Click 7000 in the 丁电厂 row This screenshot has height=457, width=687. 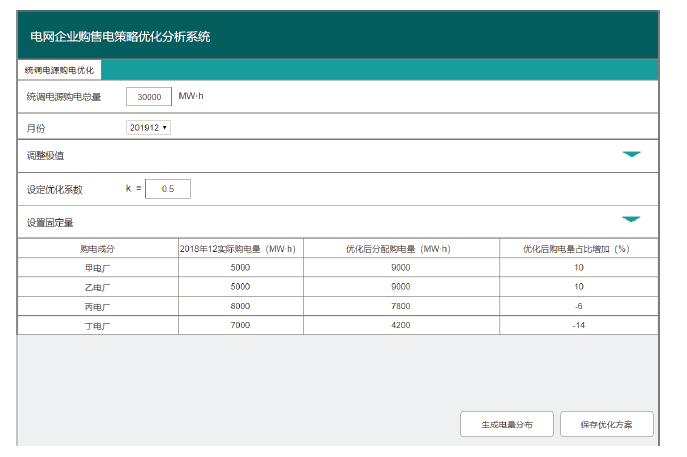240,325
